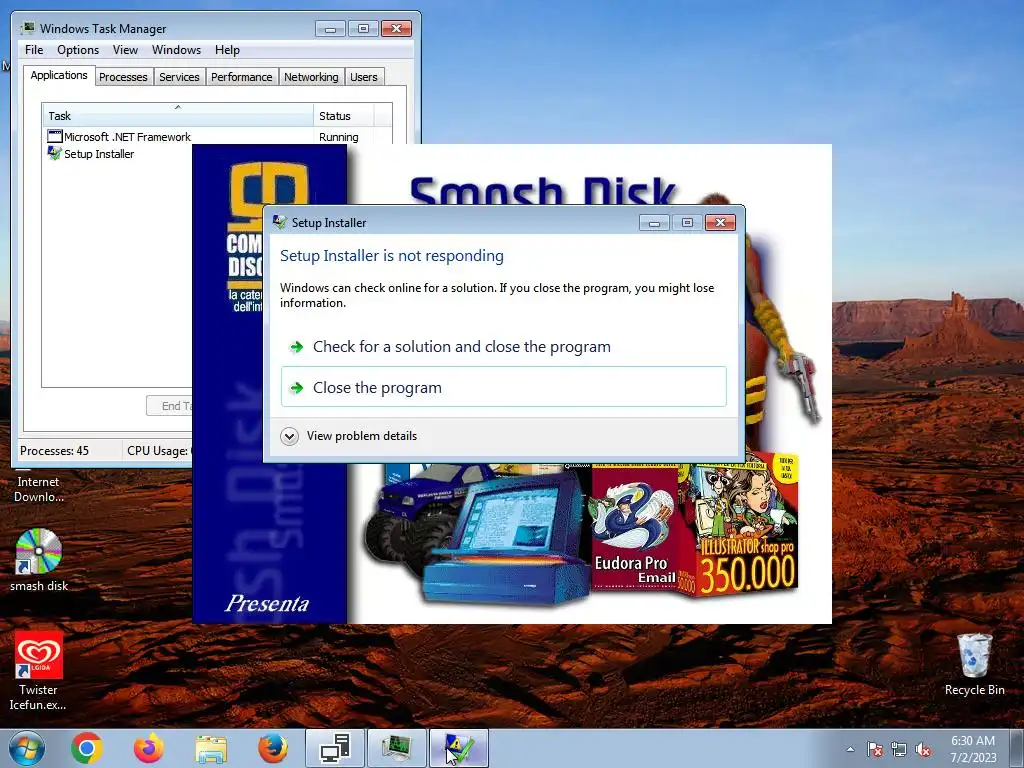1024x768 pixels.
Task: Open Recycle Bin desktop icon
Action: [974, 664]
